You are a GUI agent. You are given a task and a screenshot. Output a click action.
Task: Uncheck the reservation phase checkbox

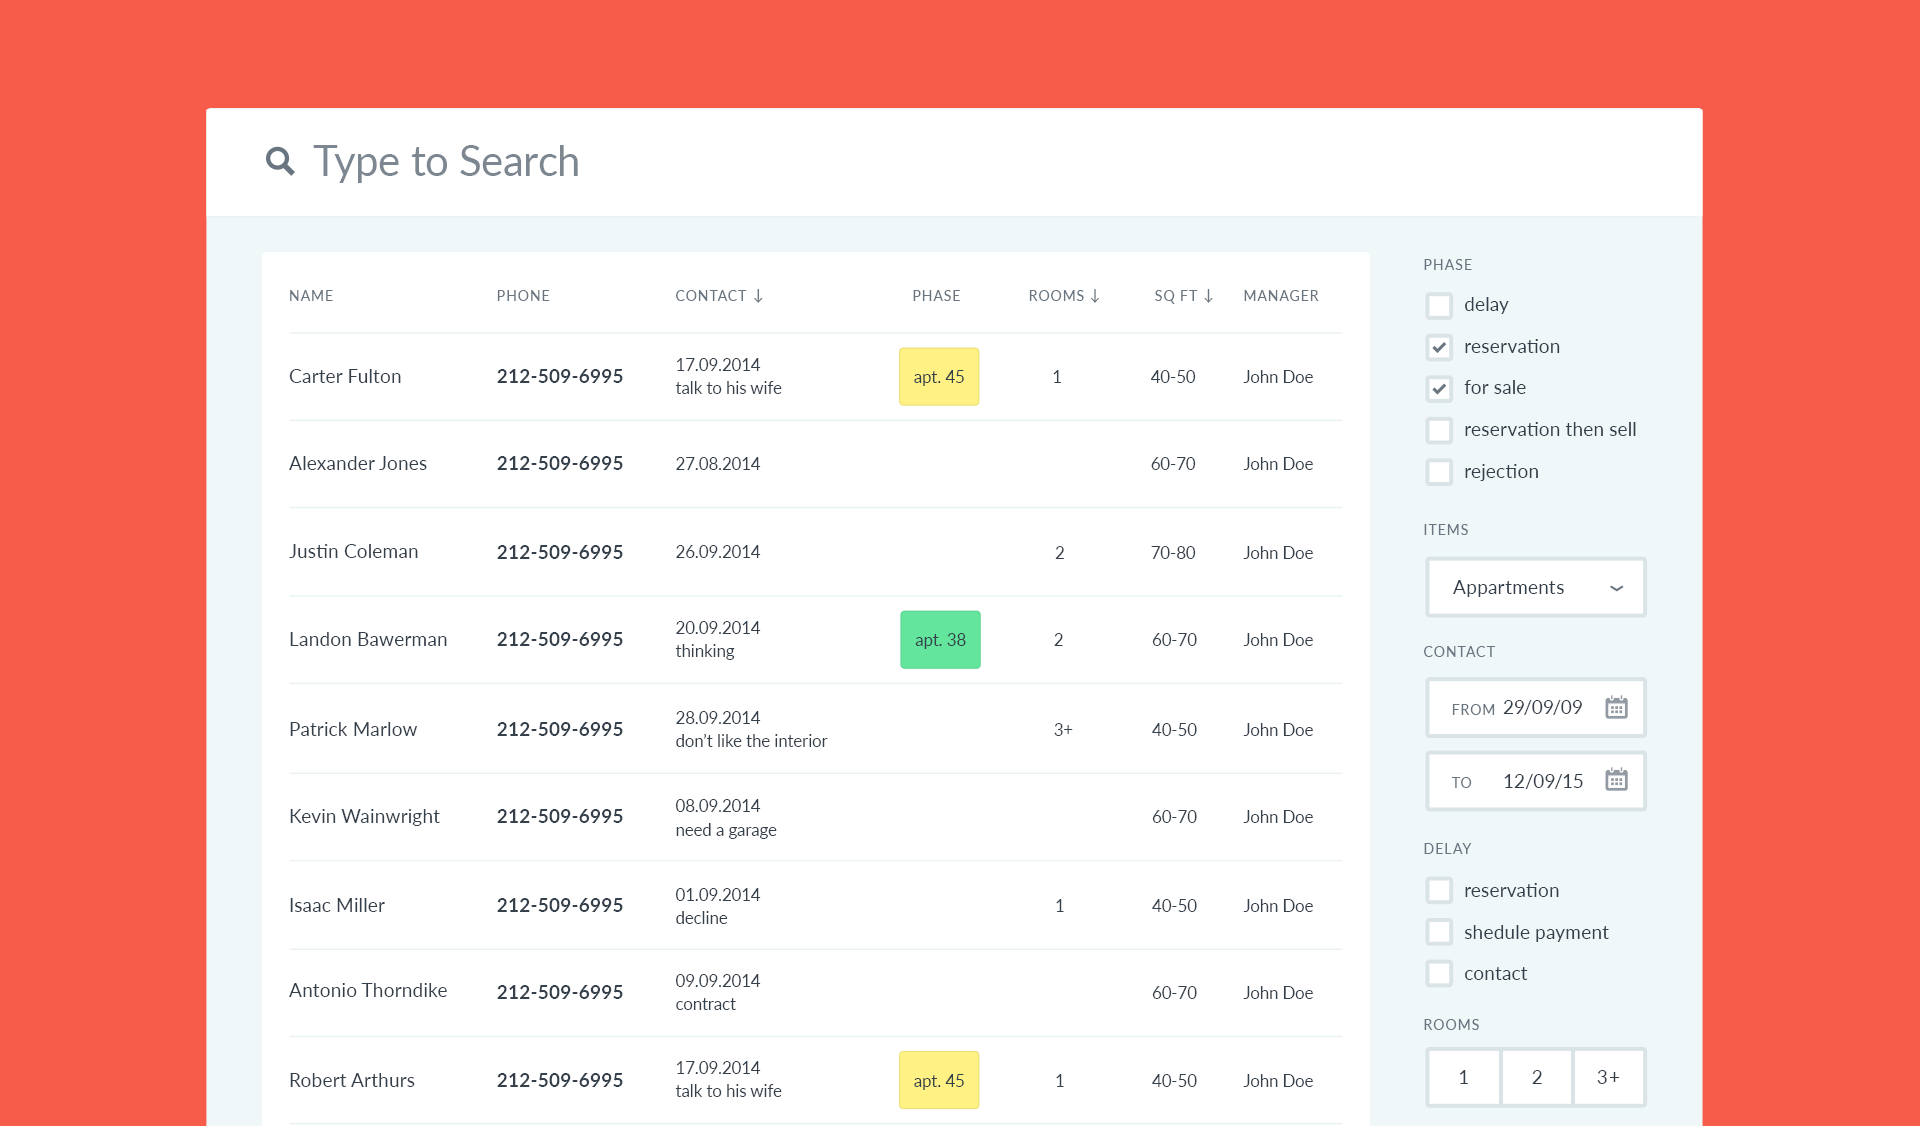1439,347
